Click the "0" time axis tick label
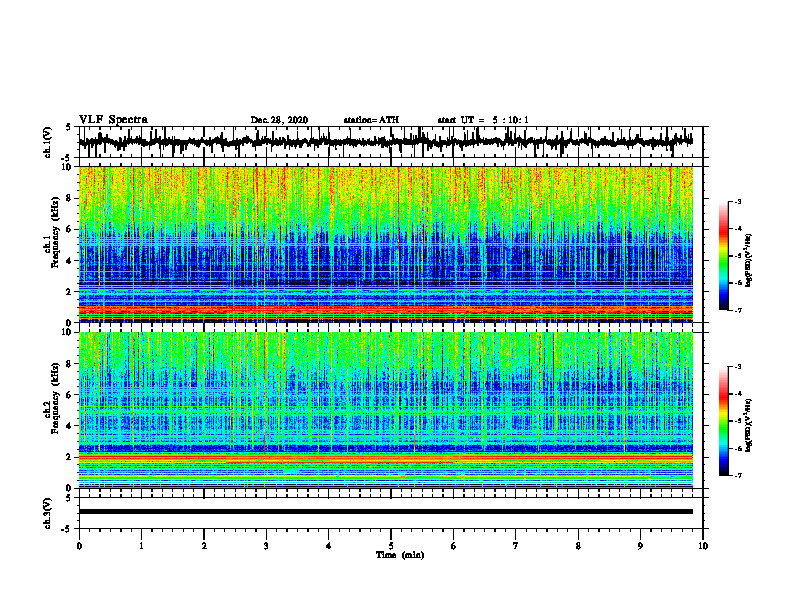 point(79,546)
